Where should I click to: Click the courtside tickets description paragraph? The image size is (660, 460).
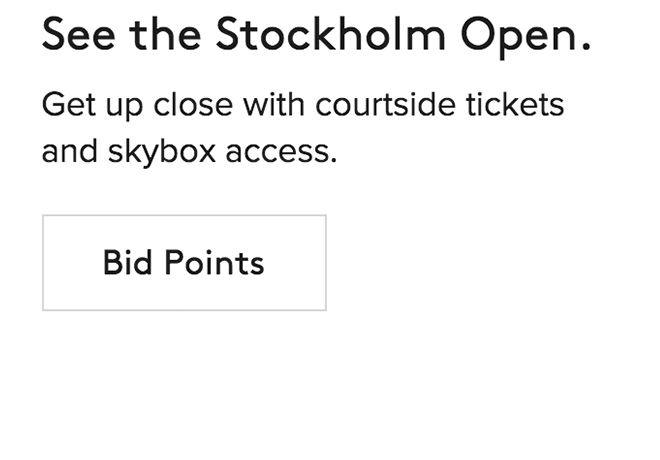(303, 128)
